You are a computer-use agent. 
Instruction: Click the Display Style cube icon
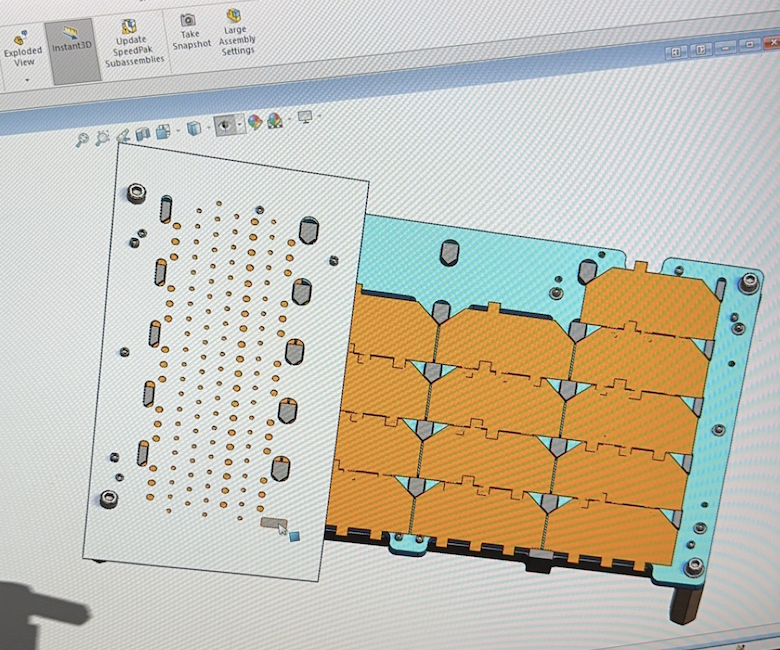[x=194, y=128]
